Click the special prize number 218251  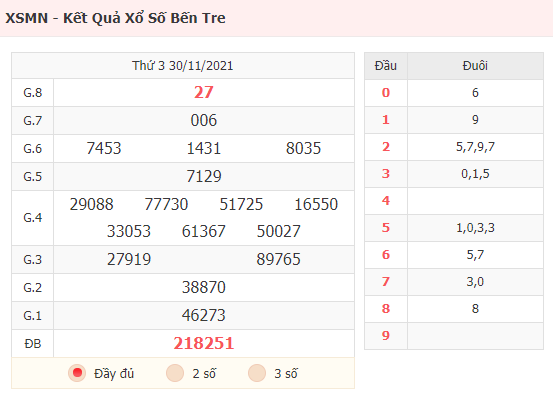point(204,343)
